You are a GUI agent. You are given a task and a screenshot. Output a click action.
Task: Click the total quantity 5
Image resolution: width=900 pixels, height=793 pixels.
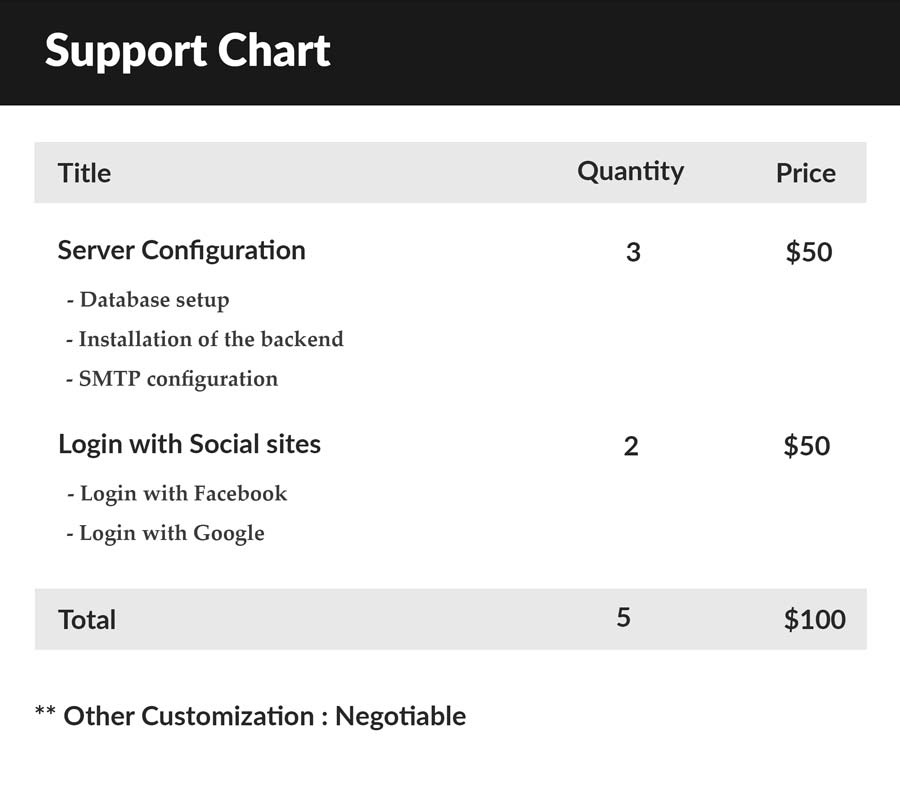[623, 617]
